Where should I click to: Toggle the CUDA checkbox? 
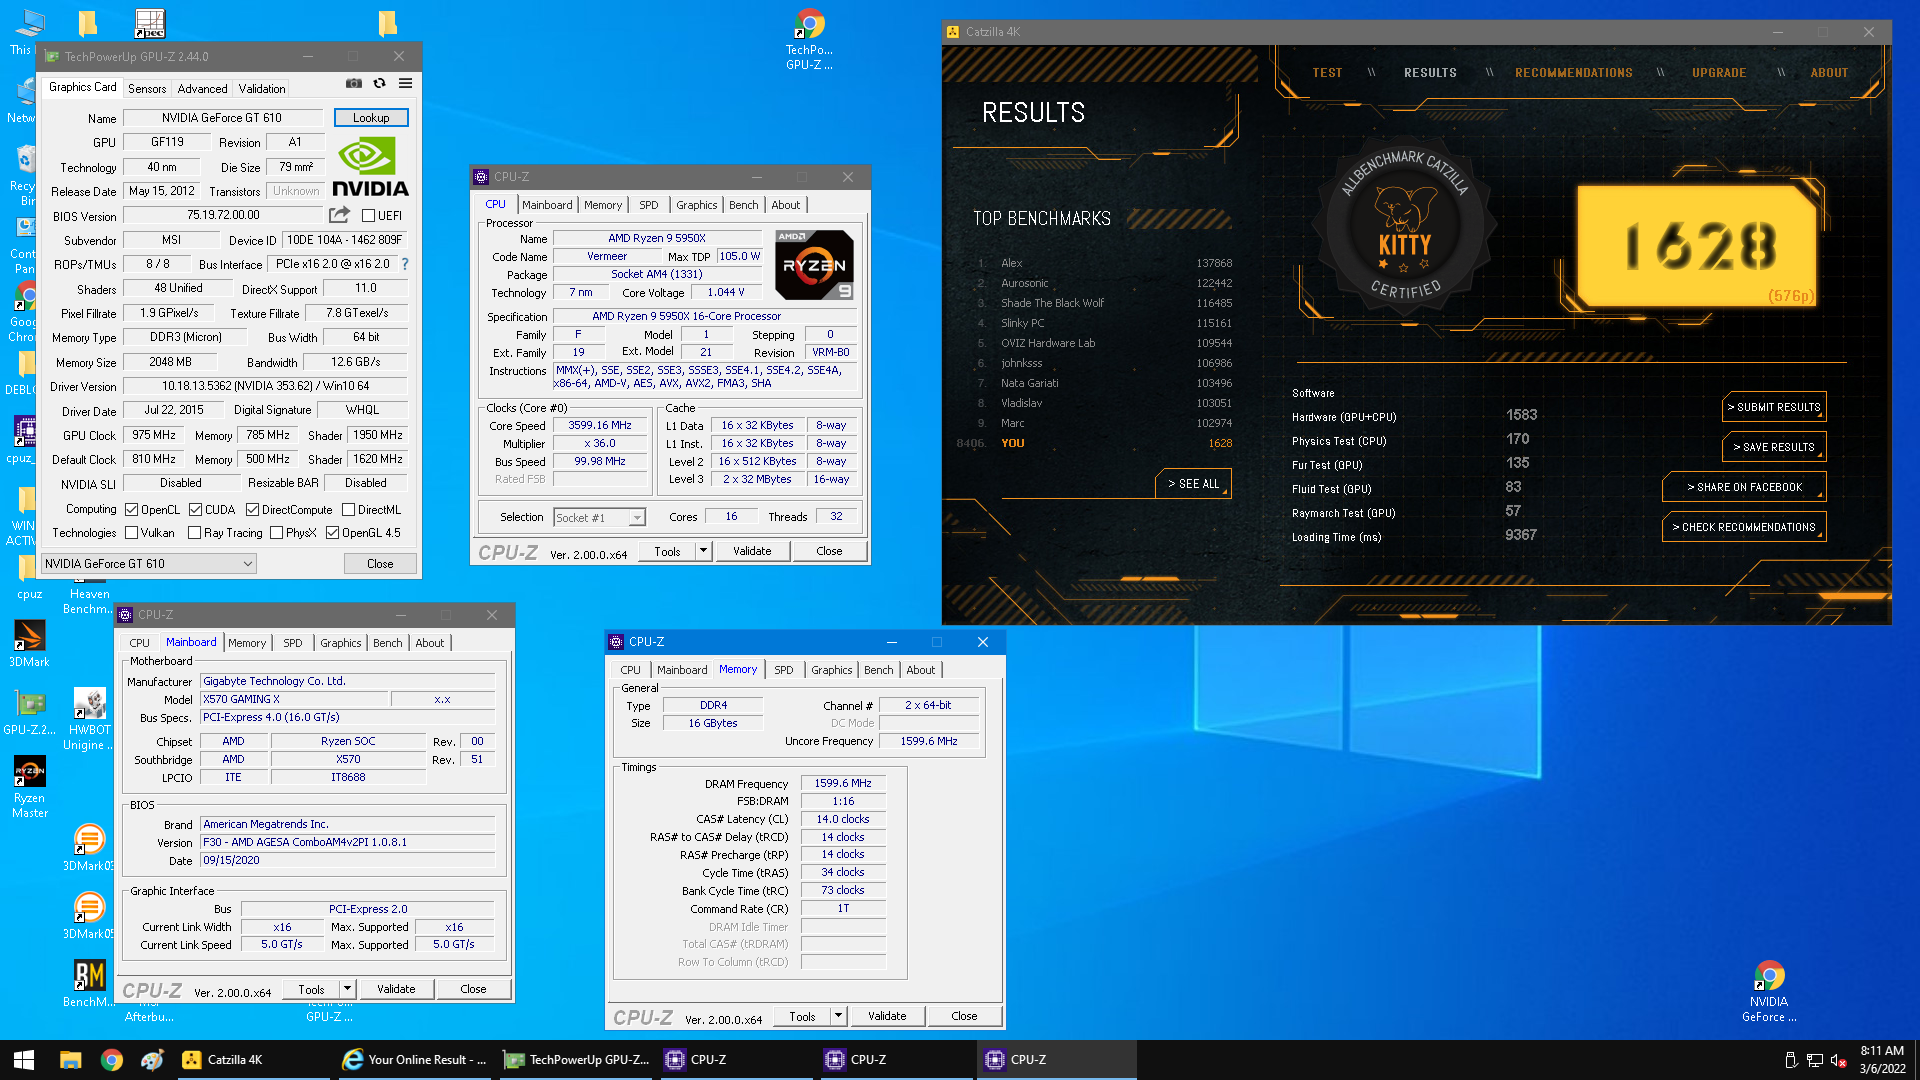point(196,510)
